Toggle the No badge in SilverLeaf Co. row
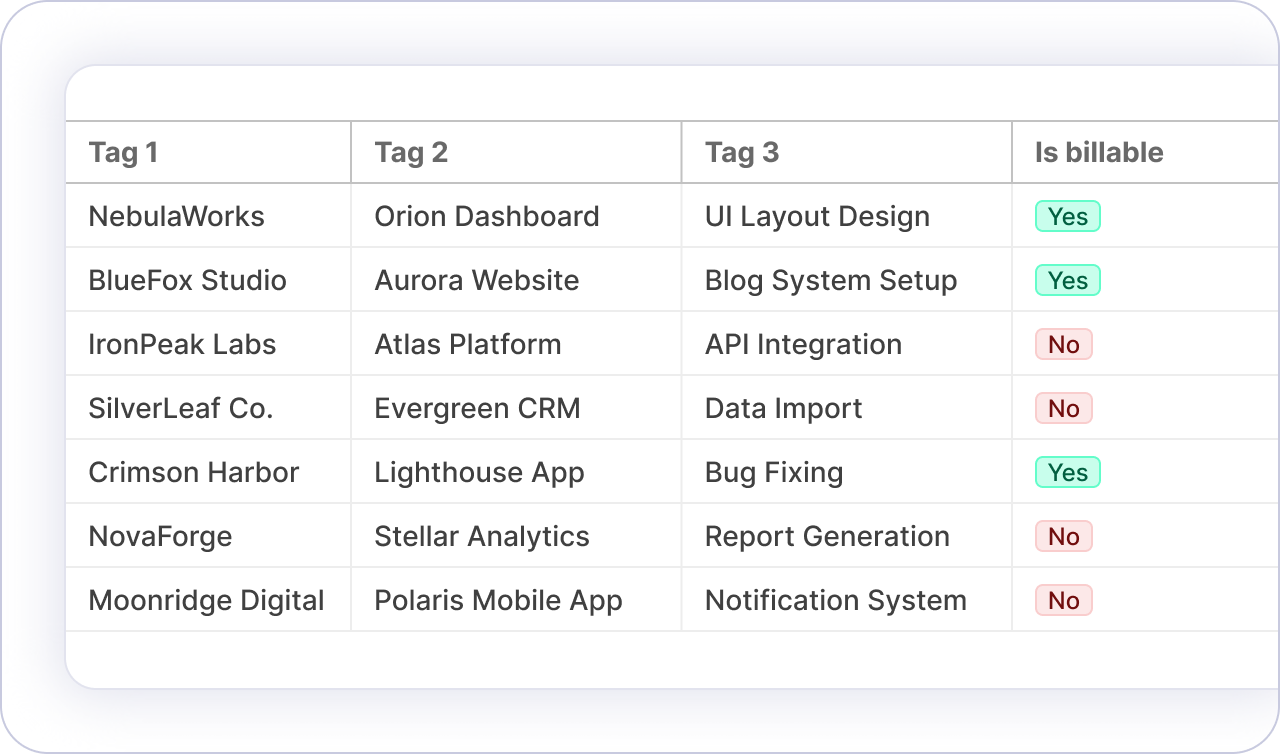The image size is (1280, 754). [x=1064, y=409]
